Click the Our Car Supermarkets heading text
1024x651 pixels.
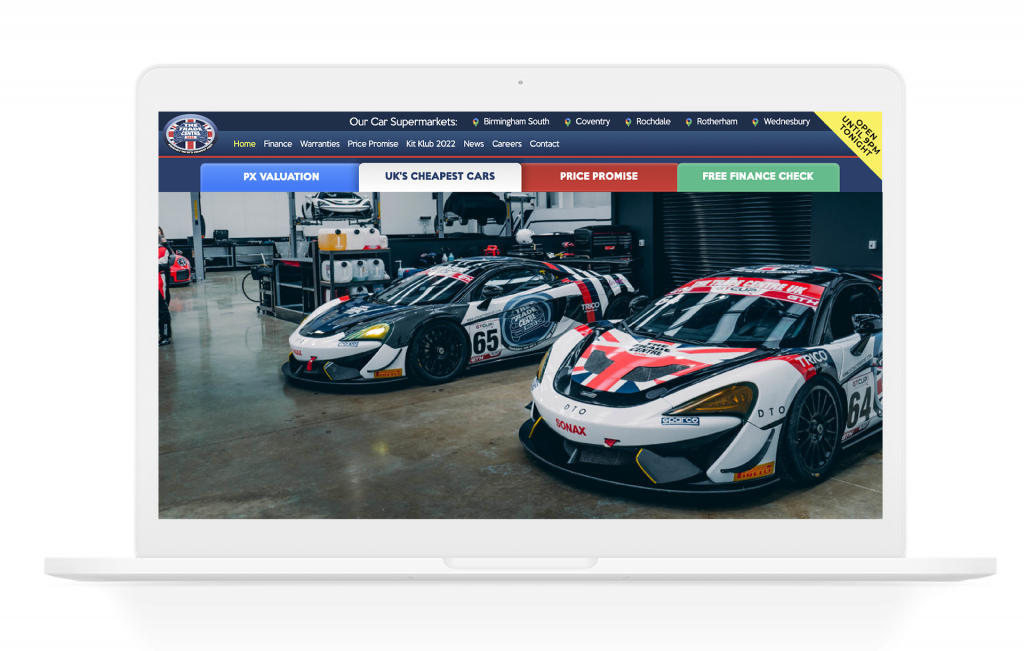click(403, 121)
